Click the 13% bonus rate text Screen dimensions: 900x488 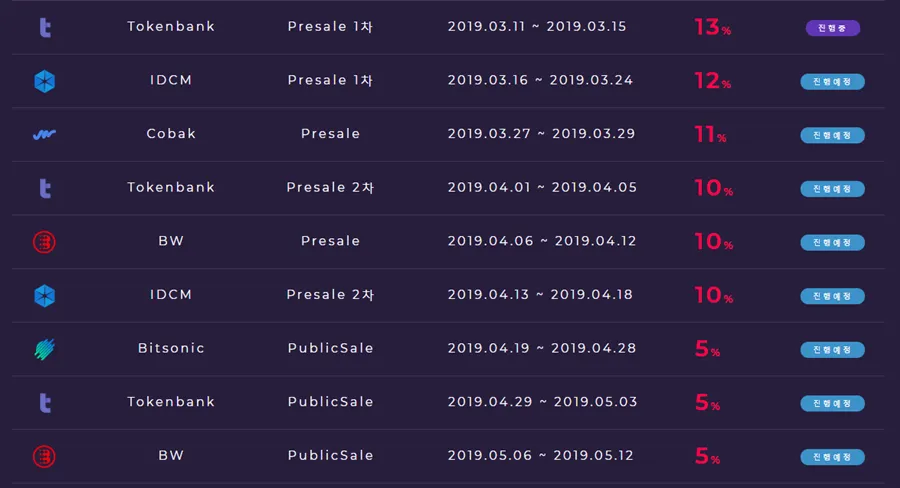(x=712, y=27)
